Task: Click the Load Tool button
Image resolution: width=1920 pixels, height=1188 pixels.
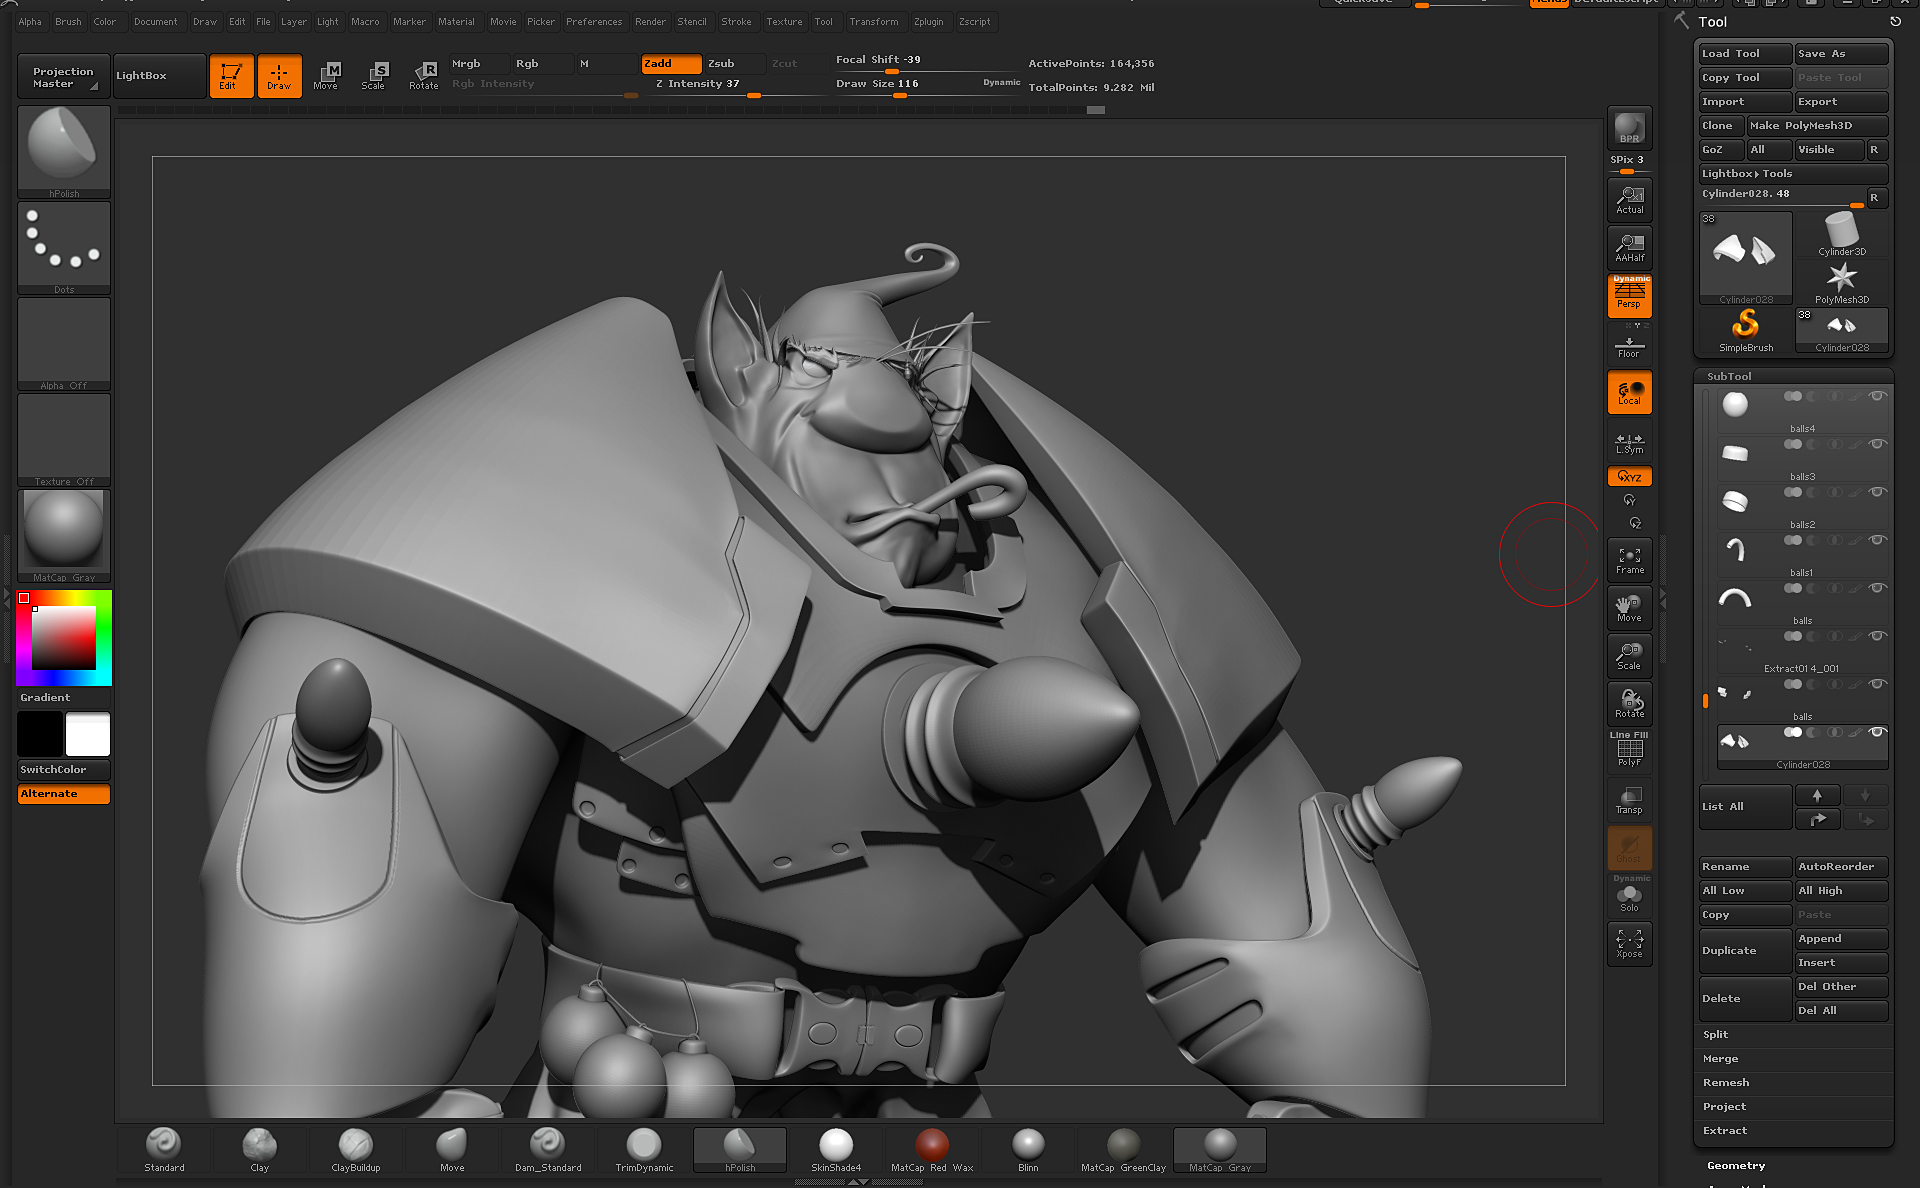Action: coord(1744,54)
